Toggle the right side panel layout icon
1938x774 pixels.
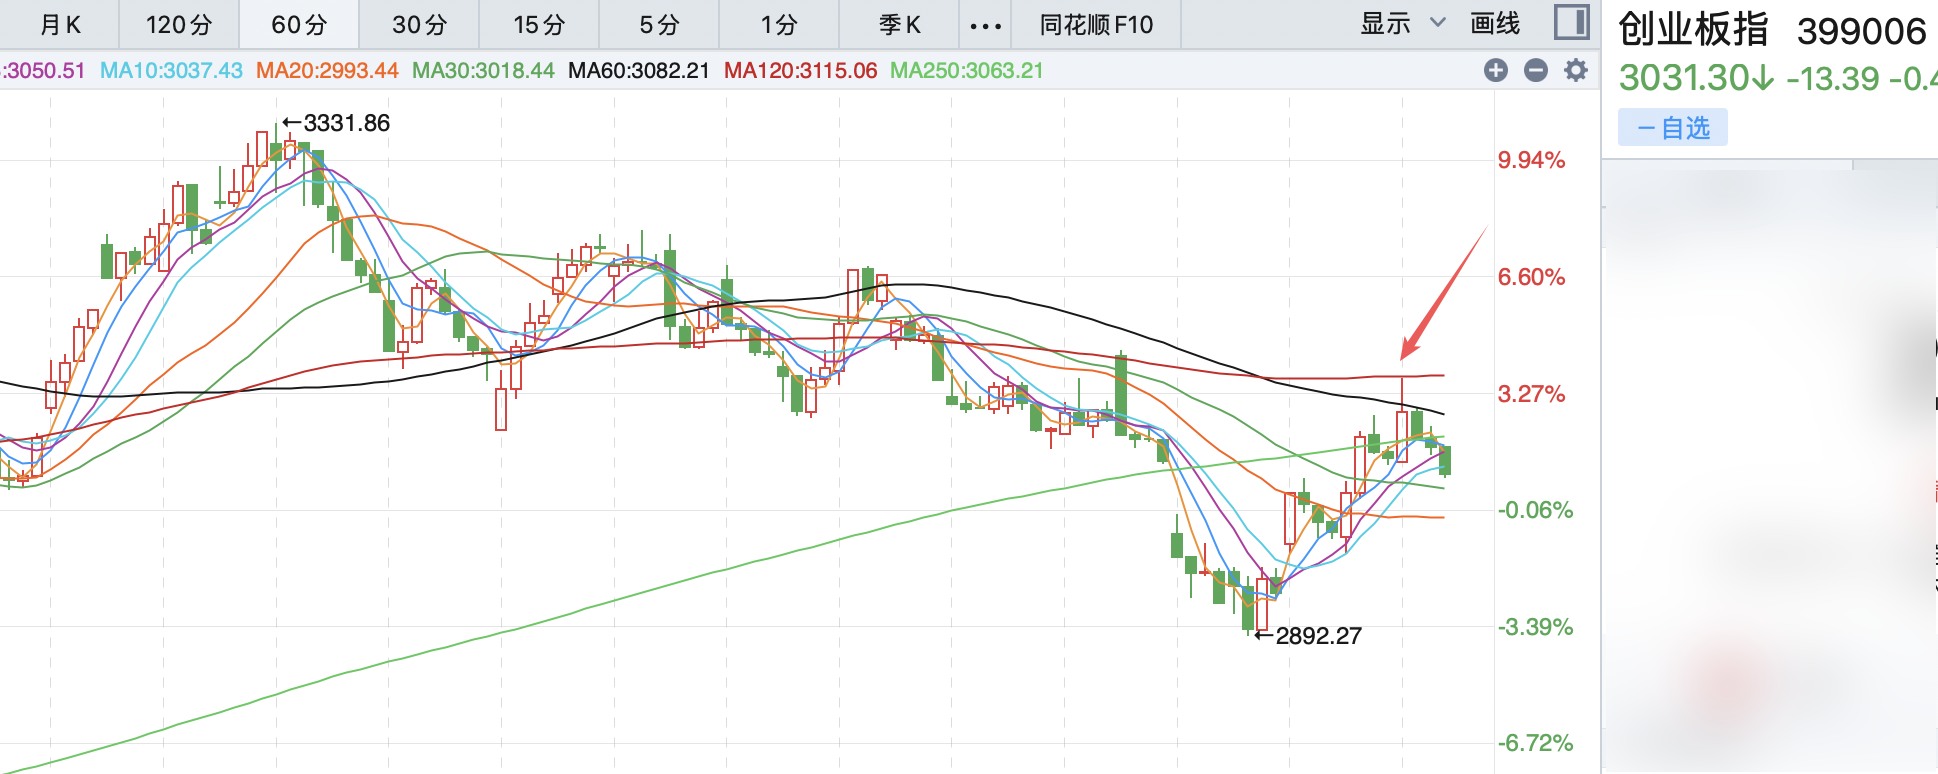(x=1572, y=23)
